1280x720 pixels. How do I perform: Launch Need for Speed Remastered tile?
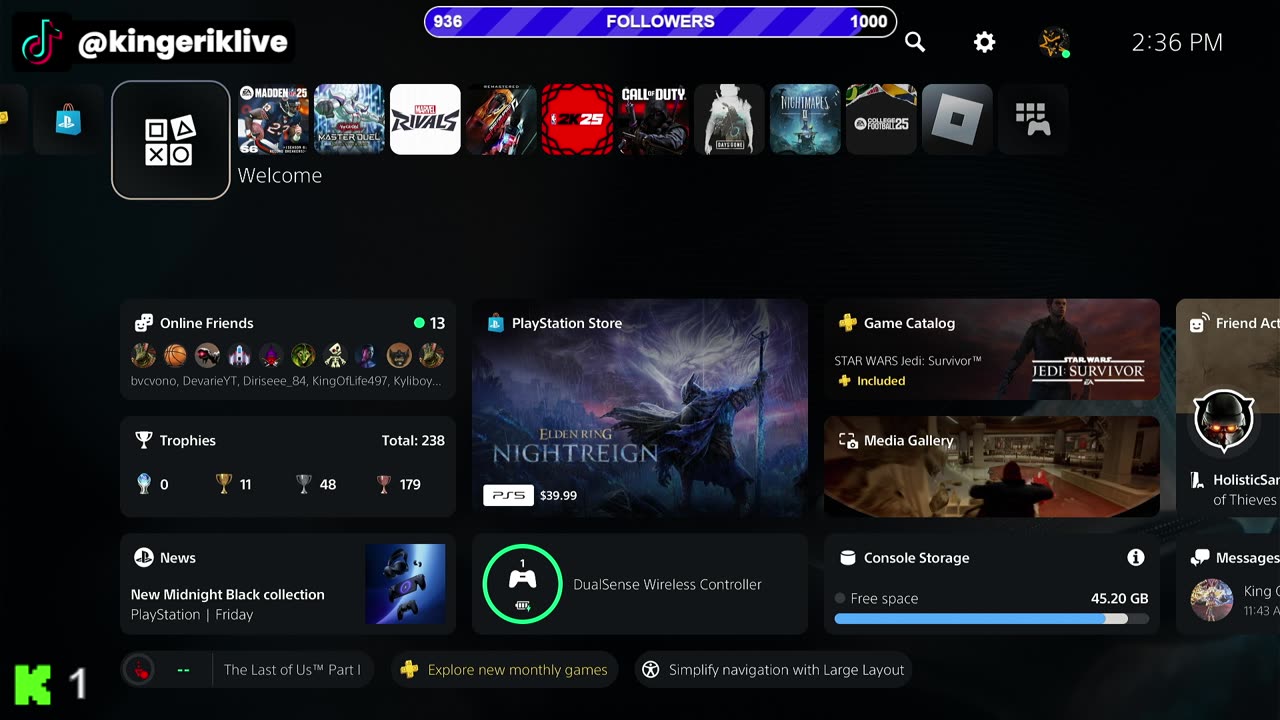coord(501,119)
